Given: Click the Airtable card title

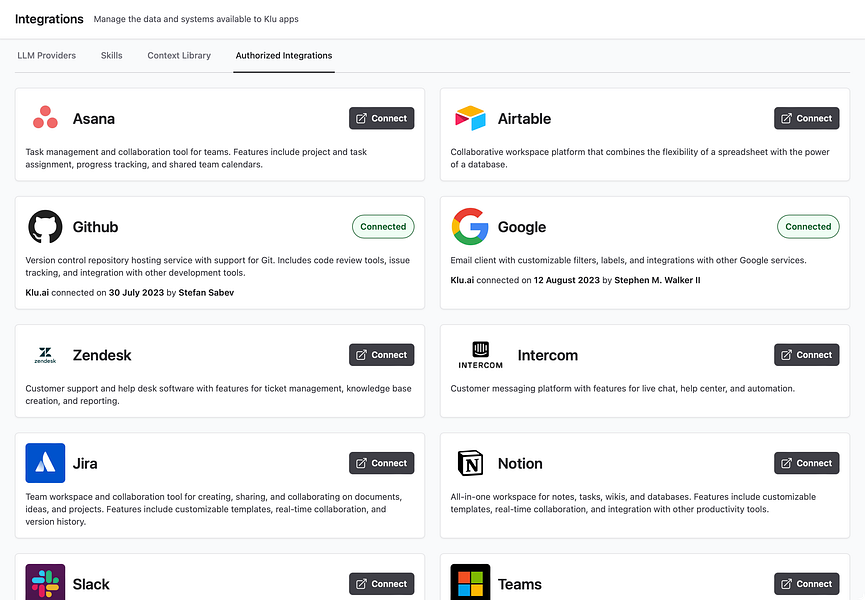Looking at the screenshot, I should tap(524, 119).
